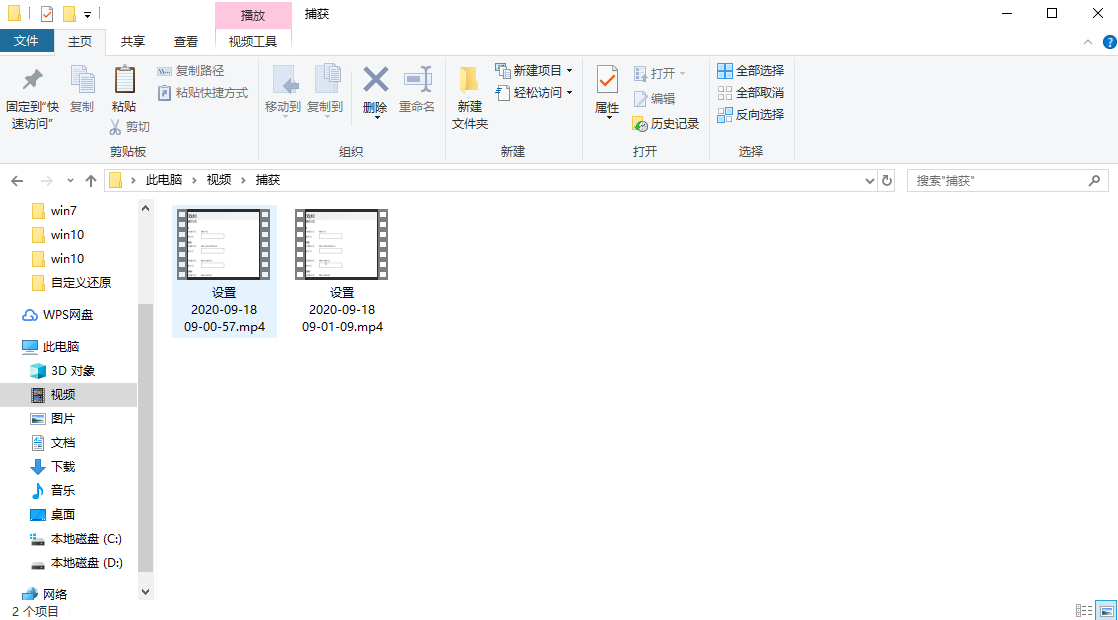Image resolution: width=1118 pixels, height=620 pixels.
Task: Refresh the current folder view
Action: [886, 181]
